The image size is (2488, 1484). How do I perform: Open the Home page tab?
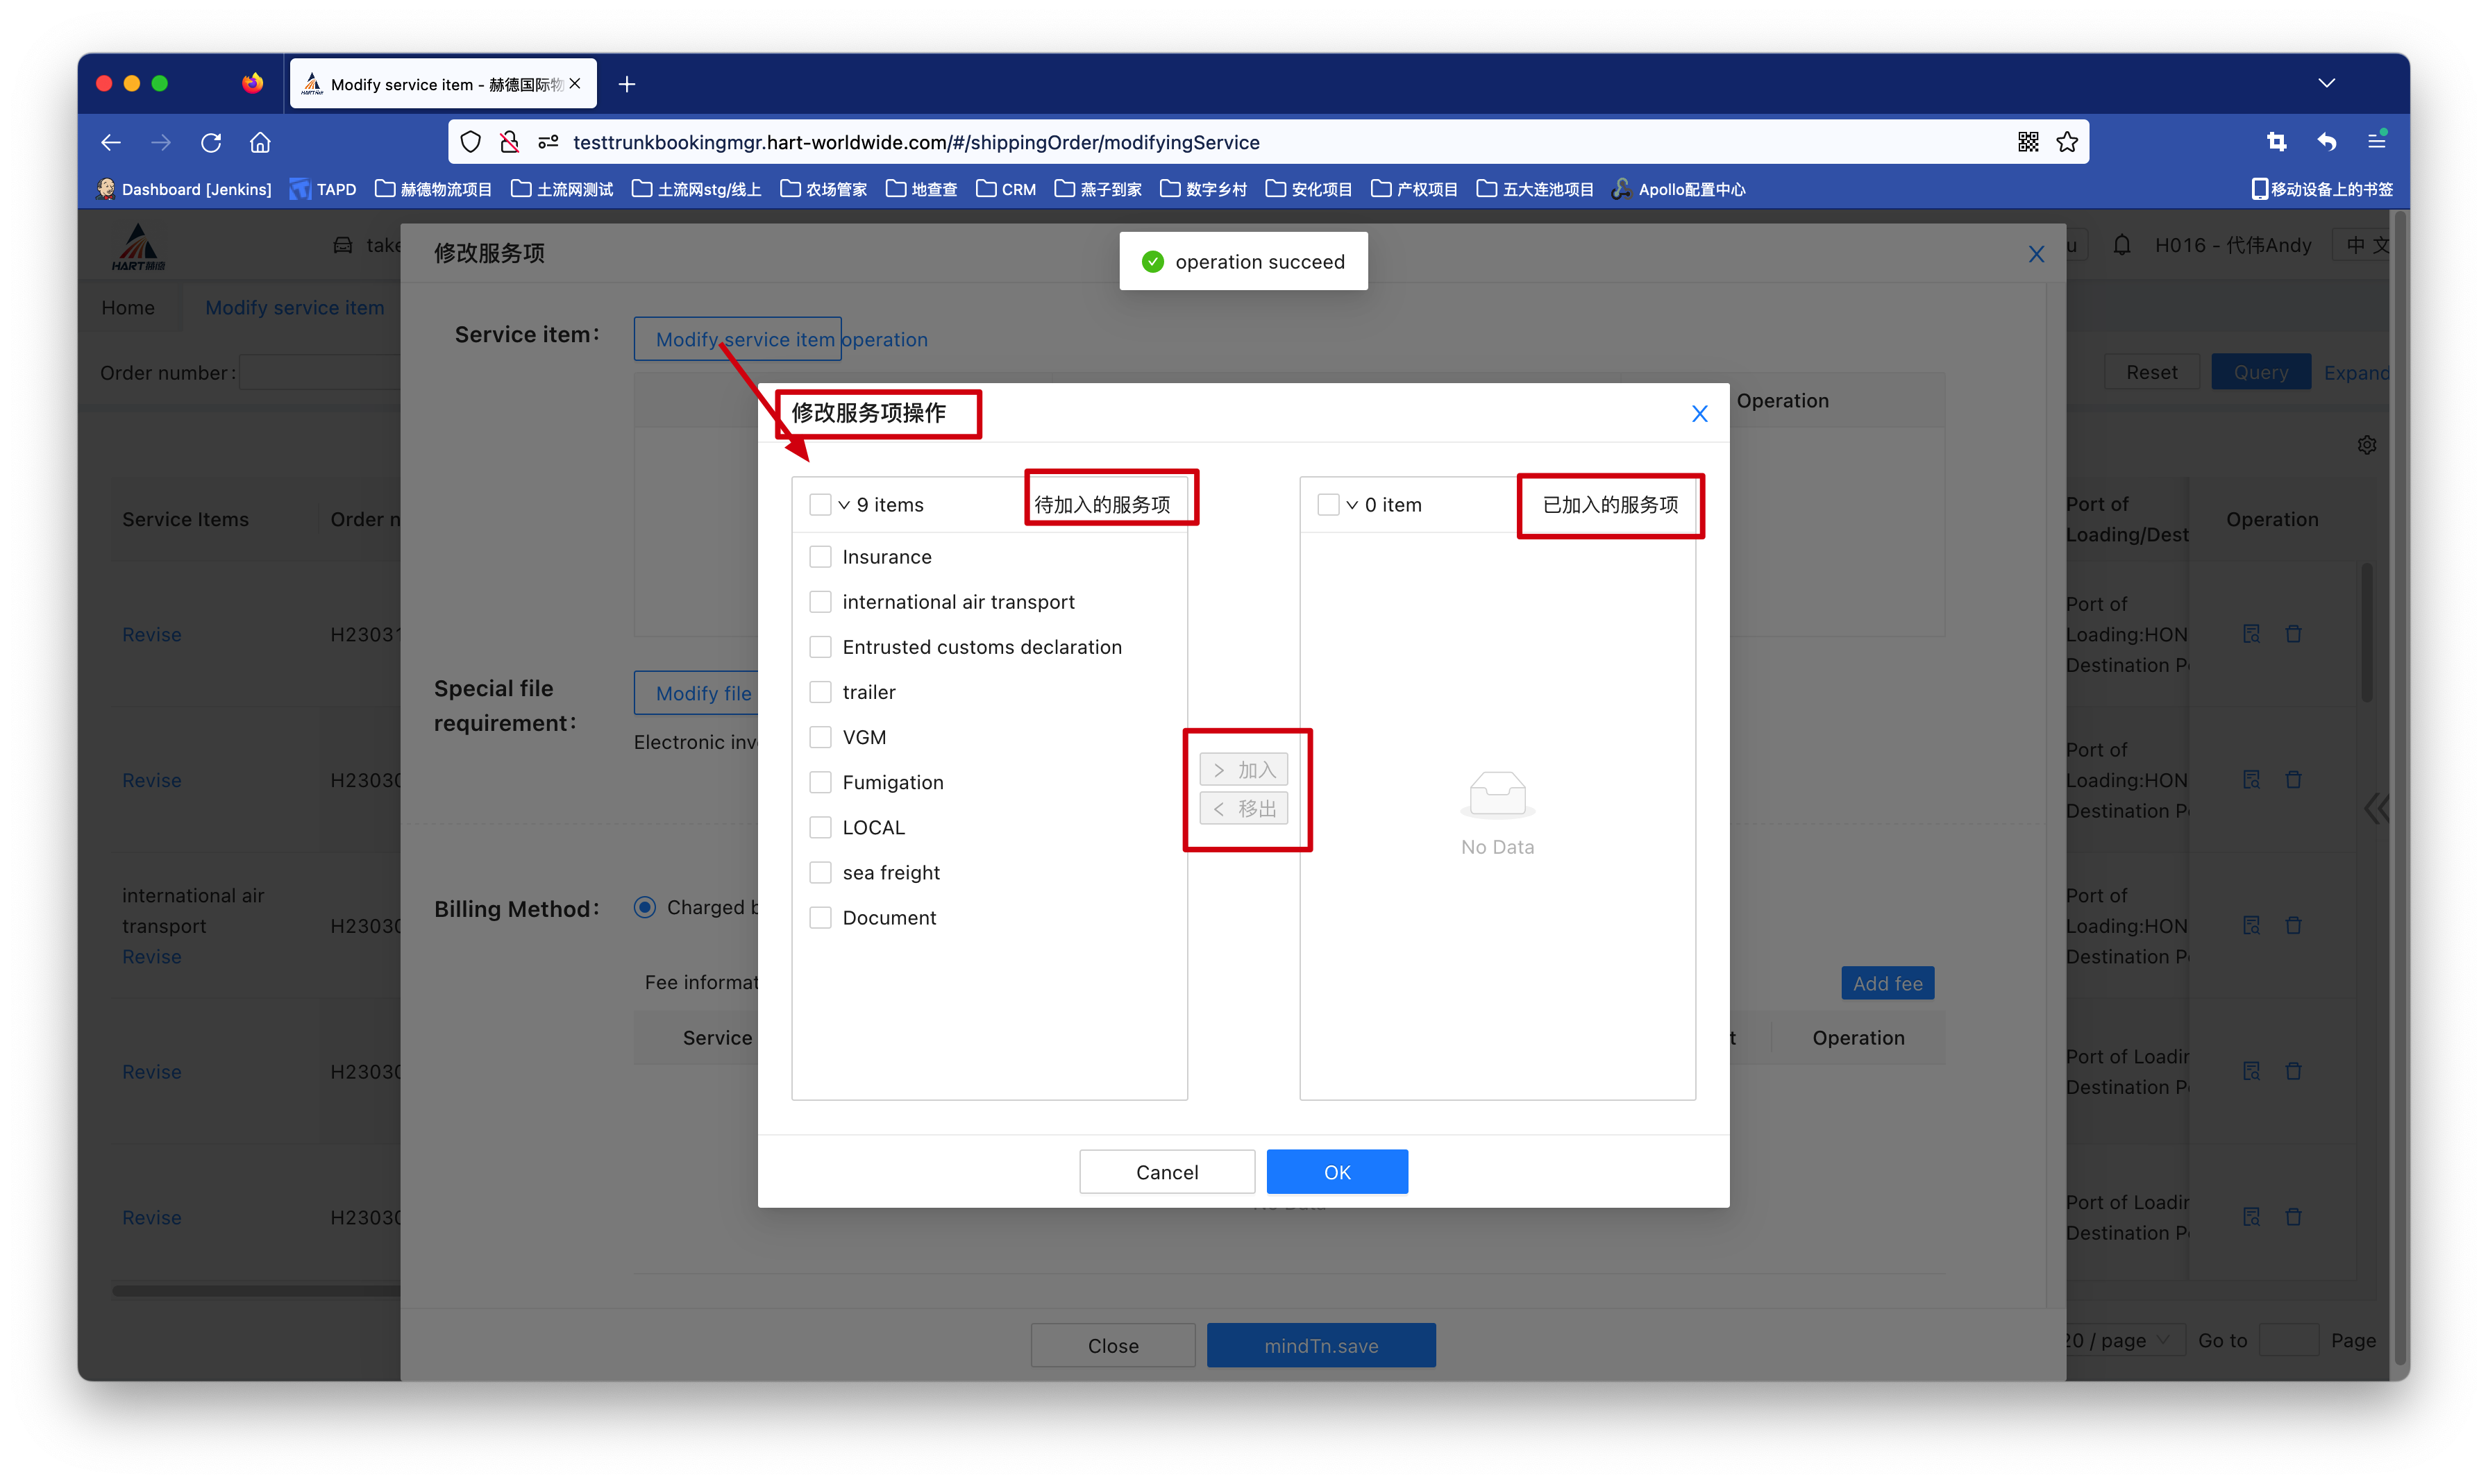click(128, 308)
